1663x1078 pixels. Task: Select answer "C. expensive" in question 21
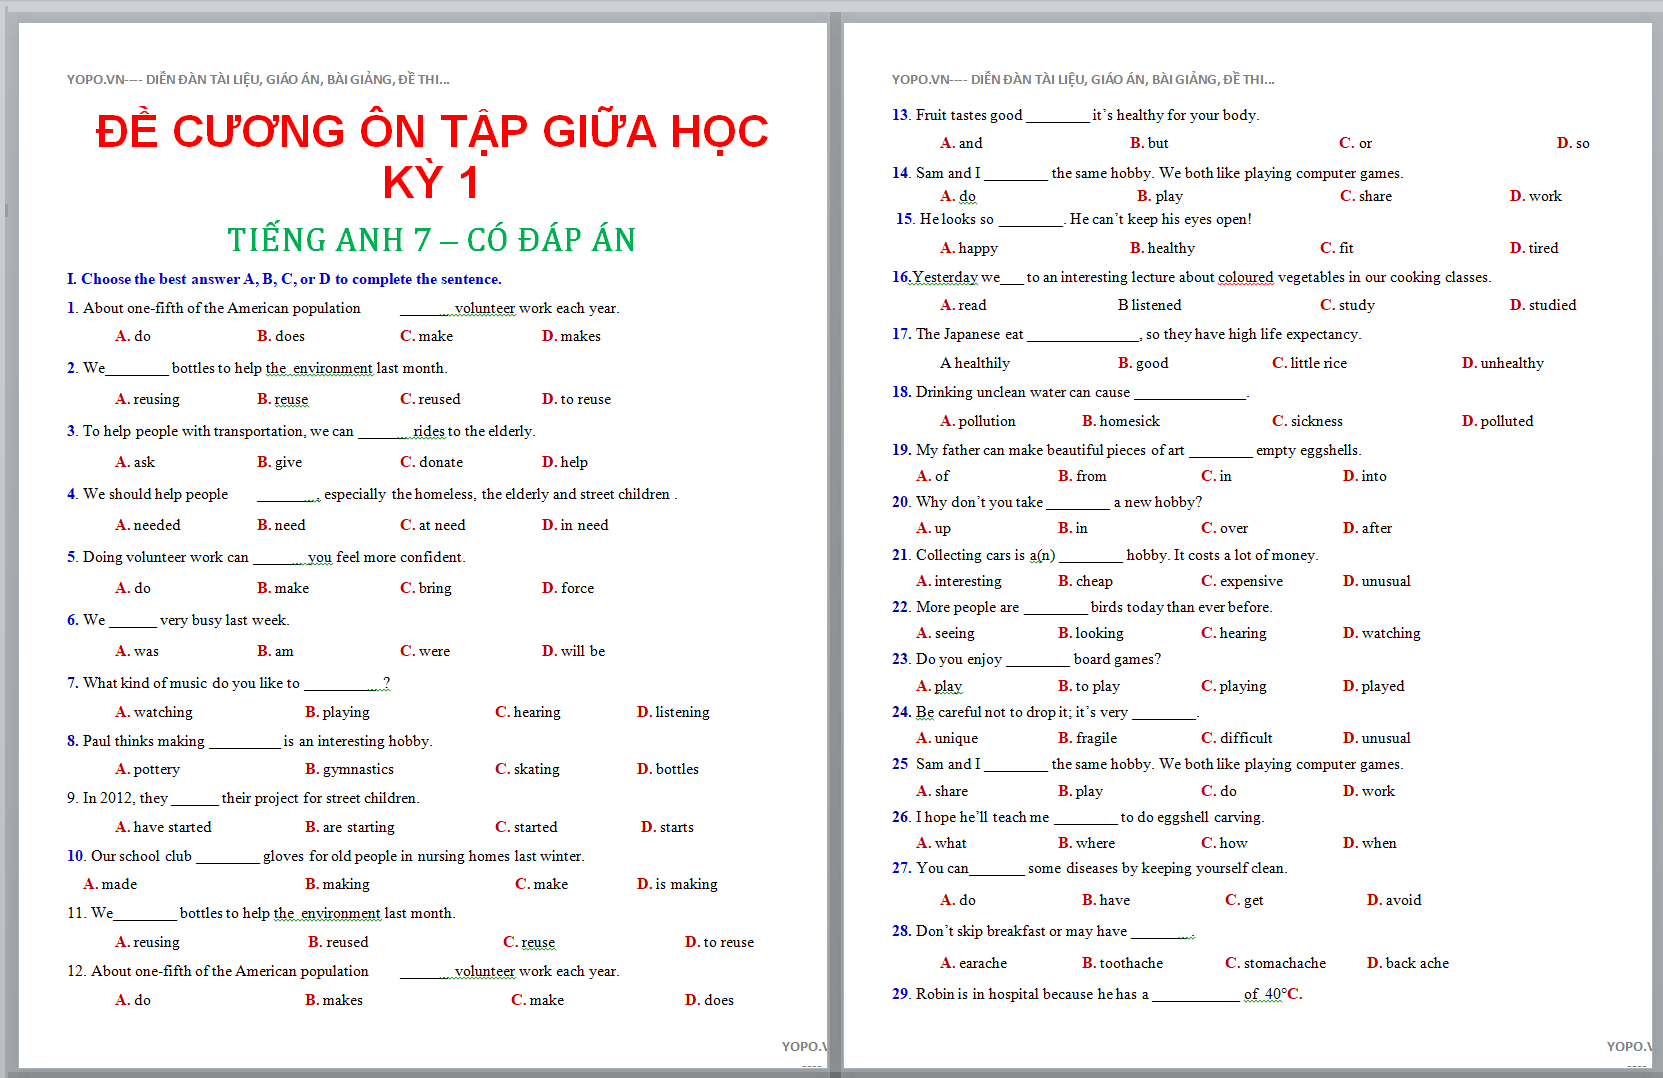1242,581
